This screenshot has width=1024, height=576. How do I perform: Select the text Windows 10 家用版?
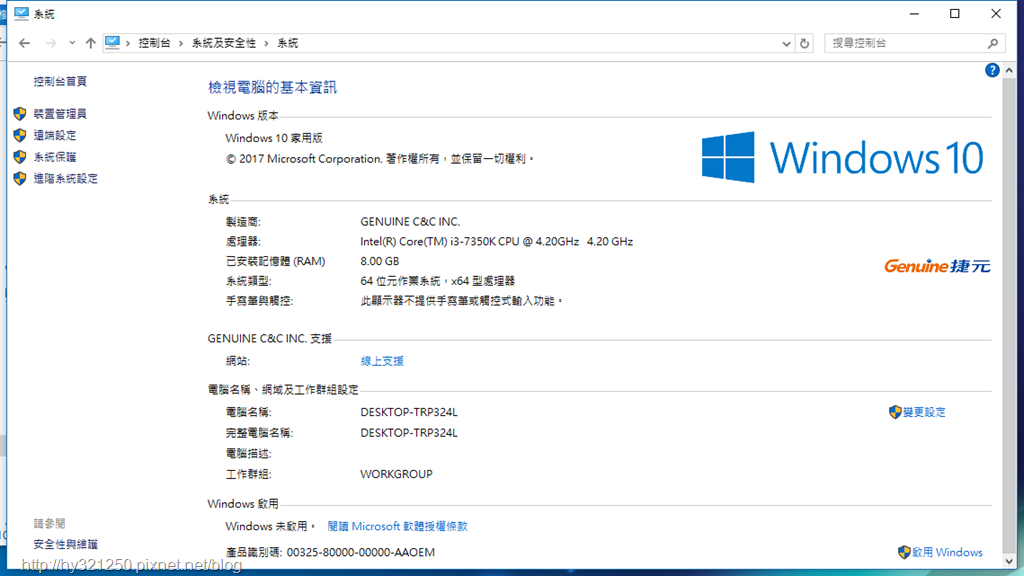[x=274, y=138]
